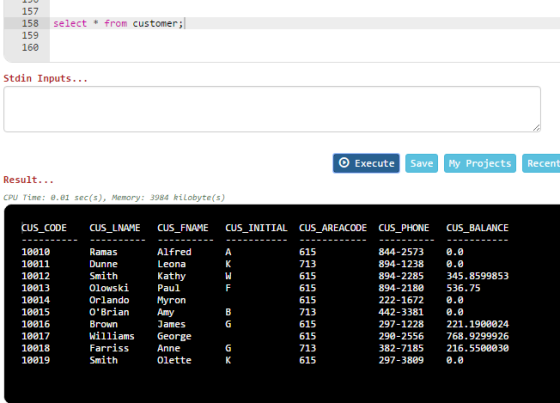Click phone number 290-2556

[x=401, y=336]
